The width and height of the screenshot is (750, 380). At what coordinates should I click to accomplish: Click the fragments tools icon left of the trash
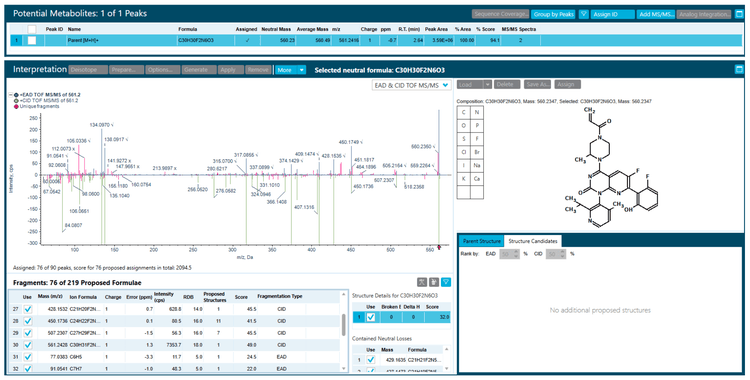[x=422, y=282]
